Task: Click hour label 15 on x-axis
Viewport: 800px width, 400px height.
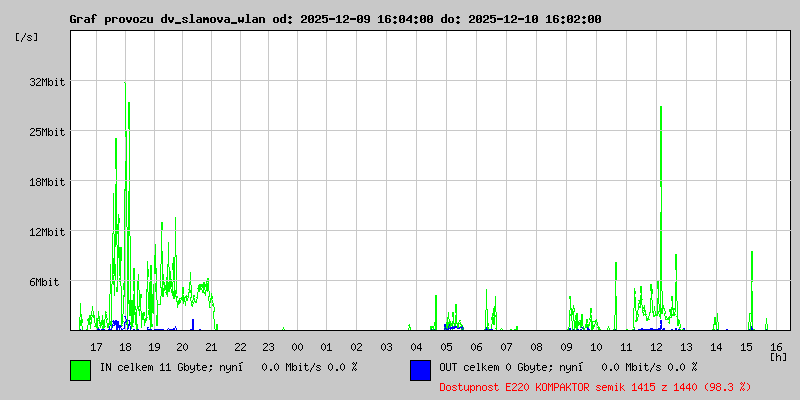Action: pos(746,347)
